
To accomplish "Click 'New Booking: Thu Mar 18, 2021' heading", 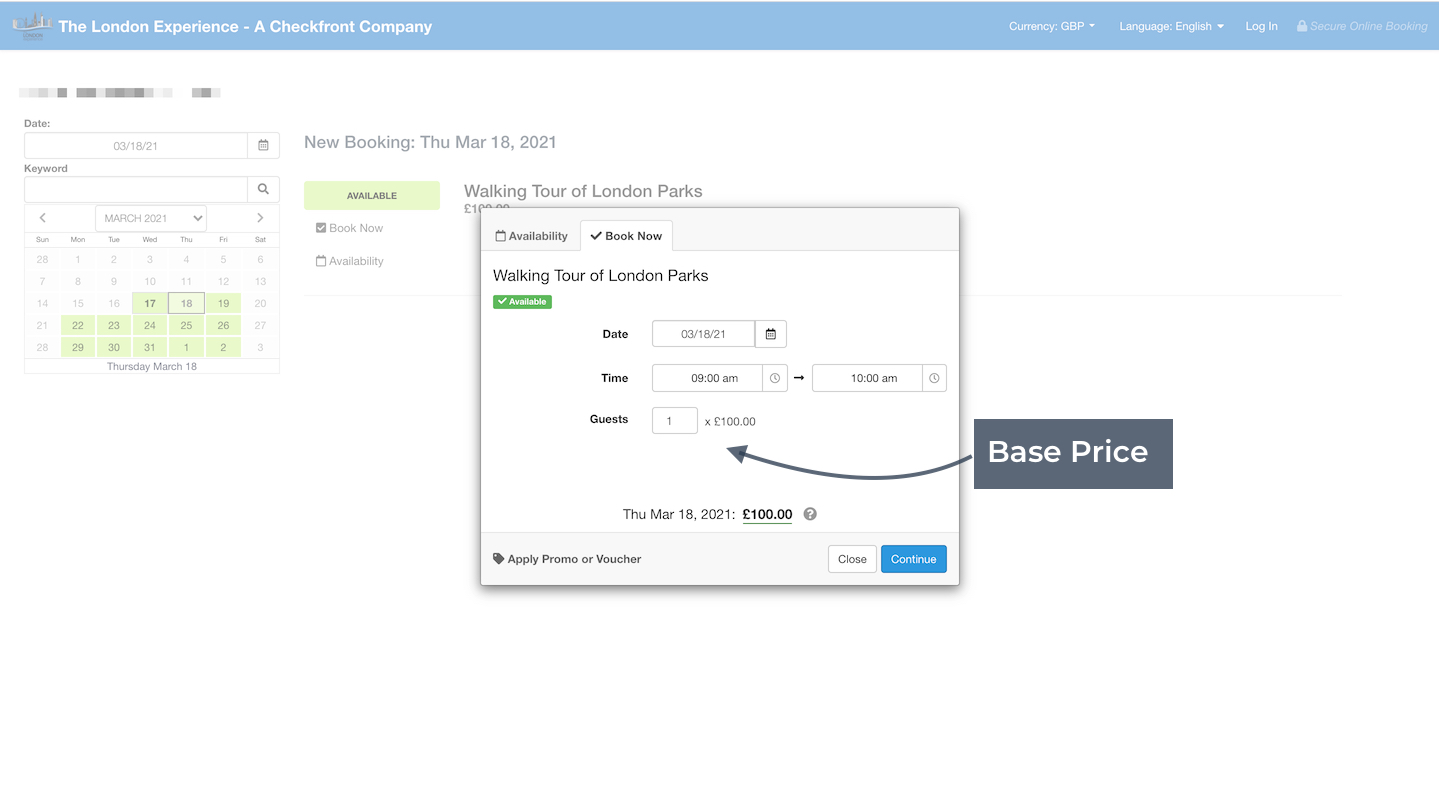I will pyautogui.click(x=430, y=142).
